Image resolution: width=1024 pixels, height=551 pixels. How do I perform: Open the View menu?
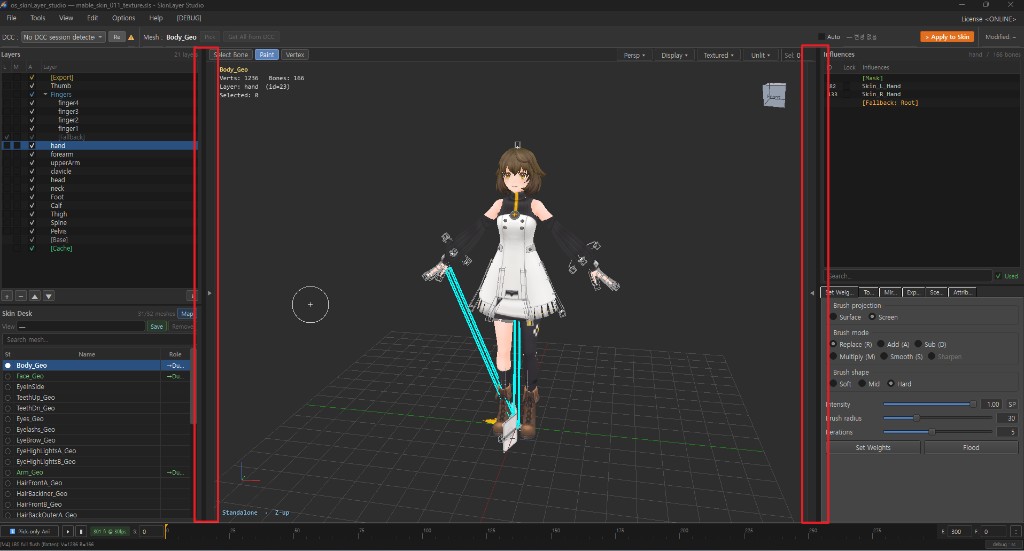[66, 18]
